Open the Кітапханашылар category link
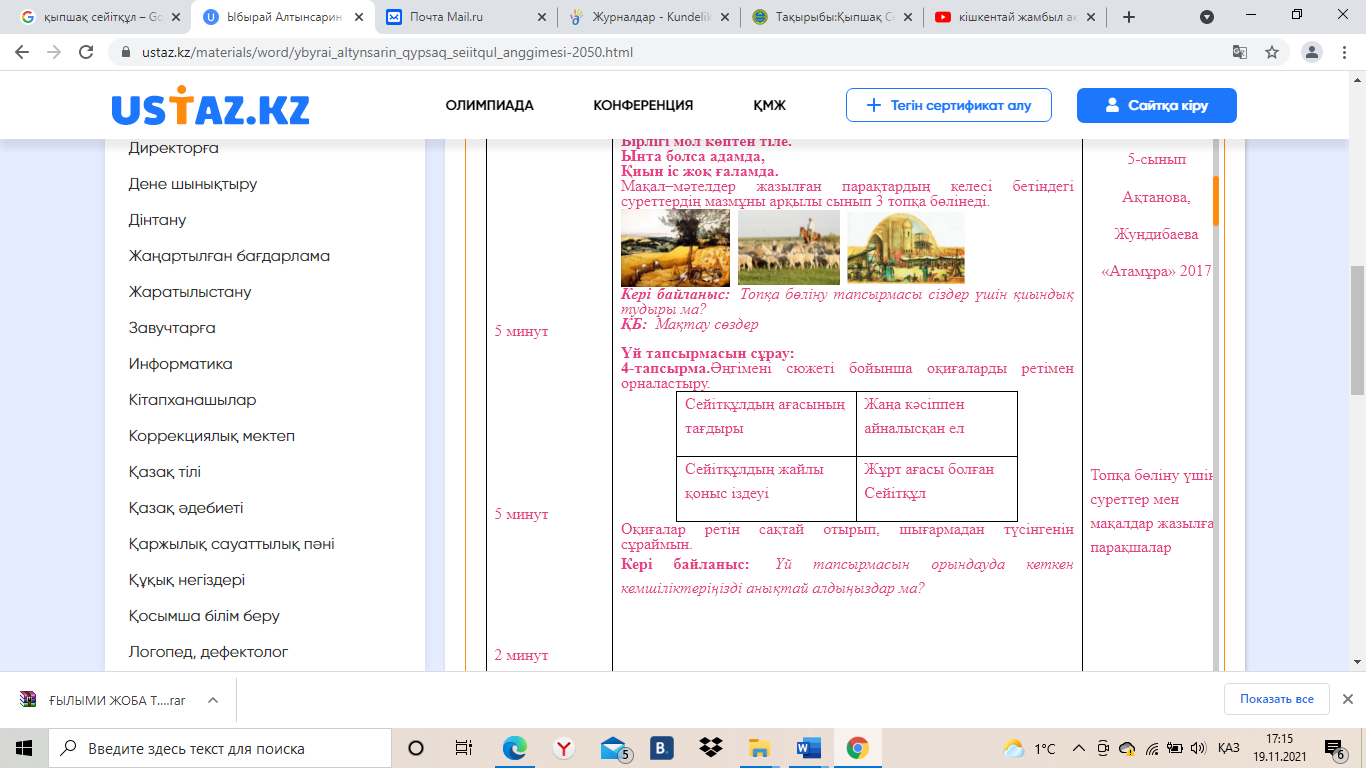This screenshot has width=1366, height=768. coord(193,400)
